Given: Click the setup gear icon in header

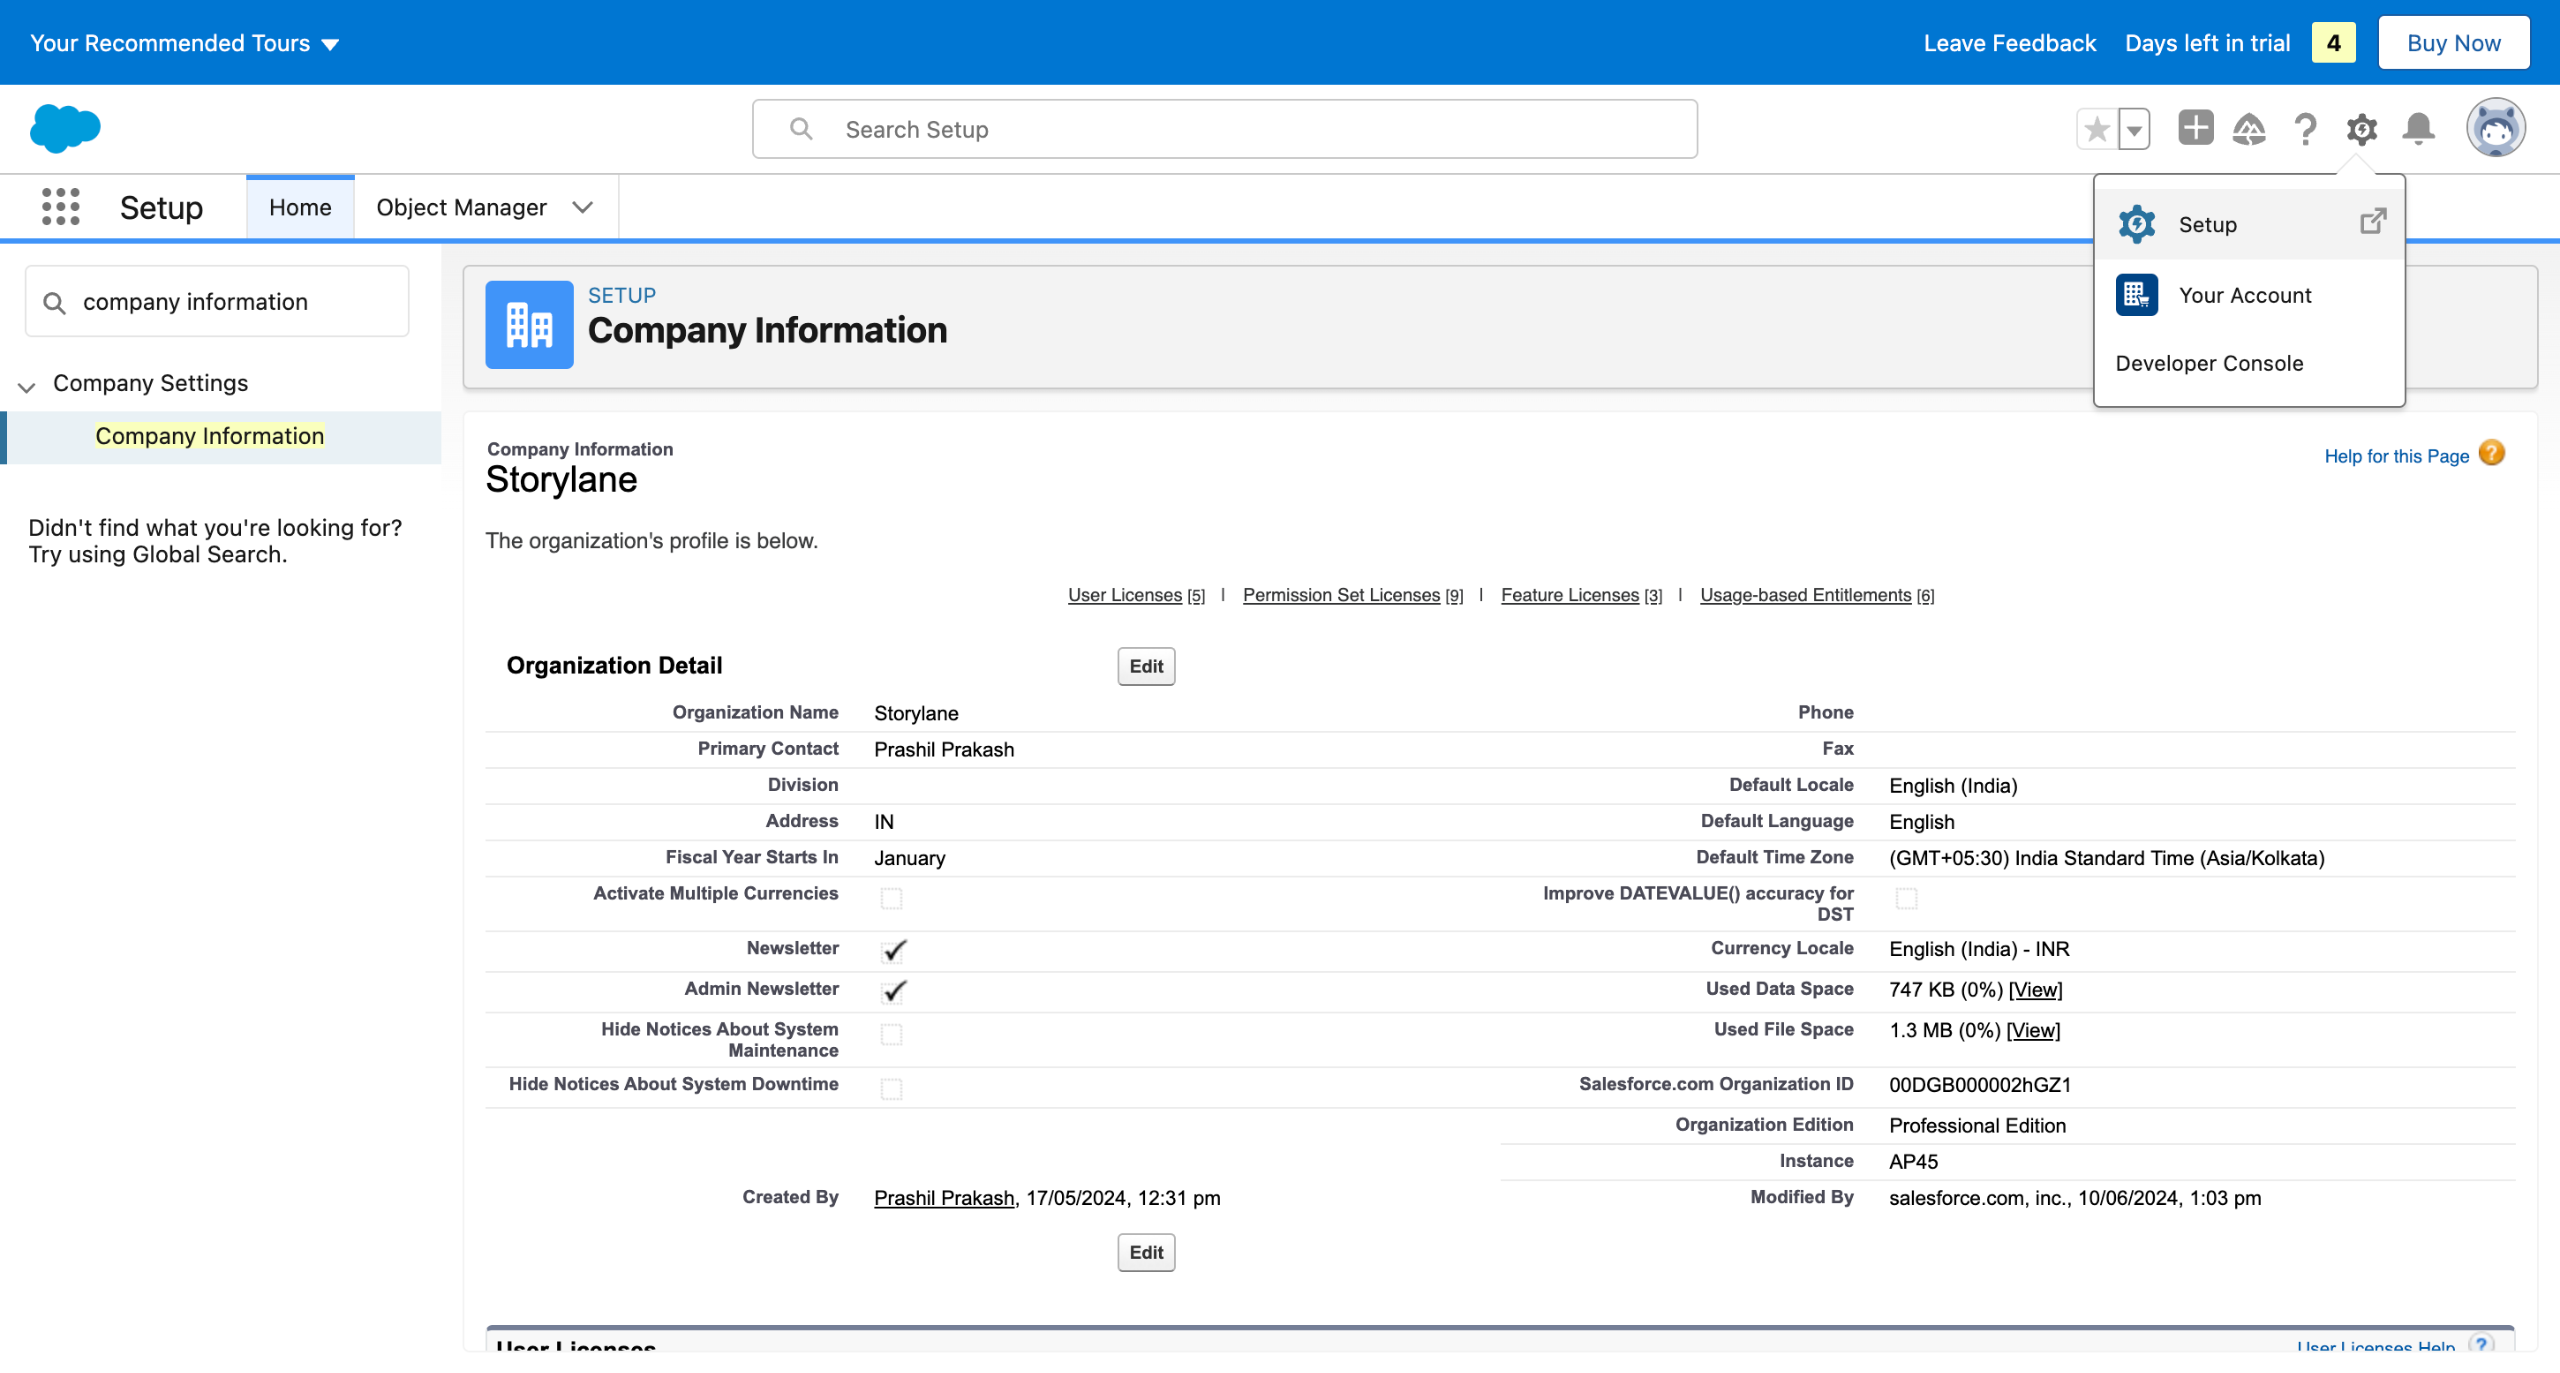Looking at the screenshot, I should [2362, 129].
